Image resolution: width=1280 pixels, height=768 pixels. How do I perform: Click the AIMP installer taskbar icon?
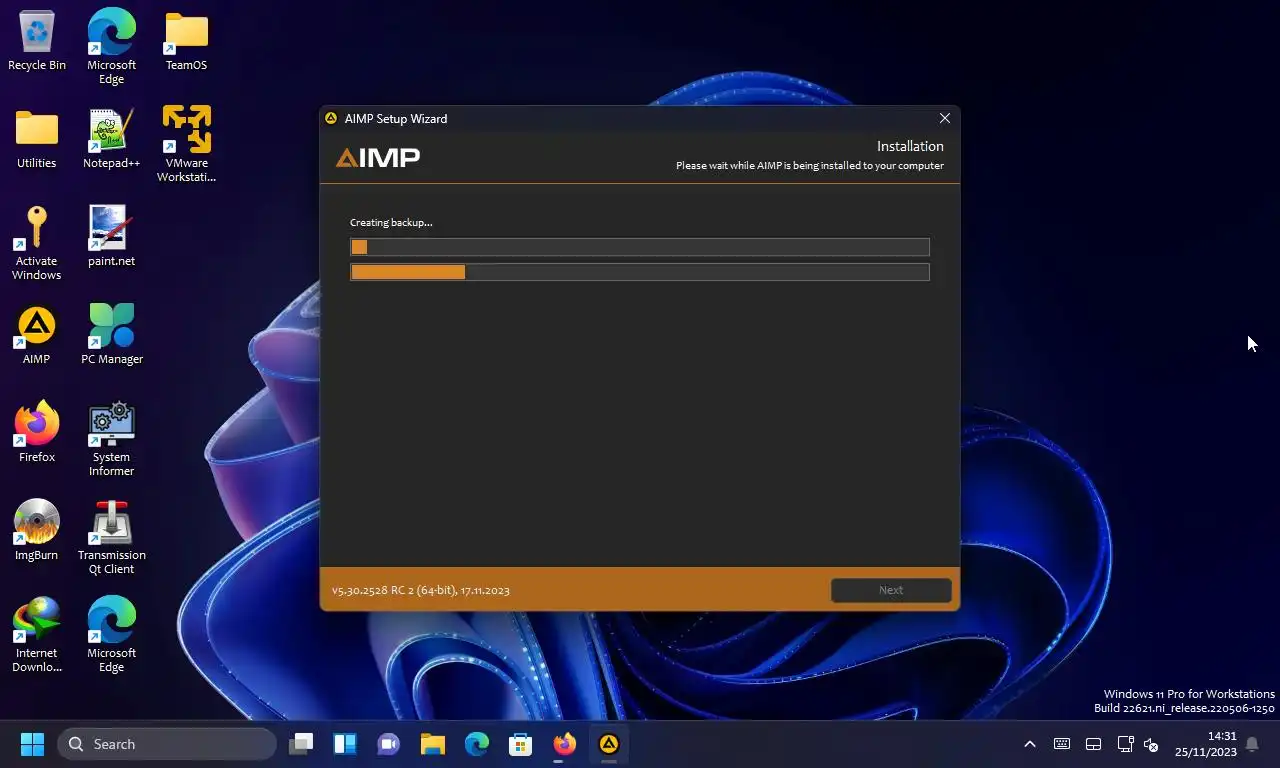pyautogui.click(x=609, y=744)
